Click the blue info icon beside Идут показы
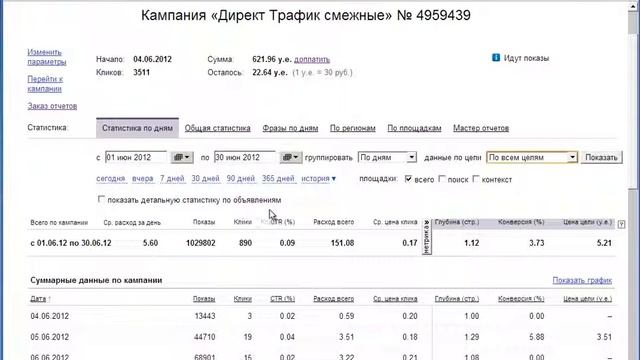Image resolution: width=640 pixels, height=360 pixels. [x=496, y=58]
